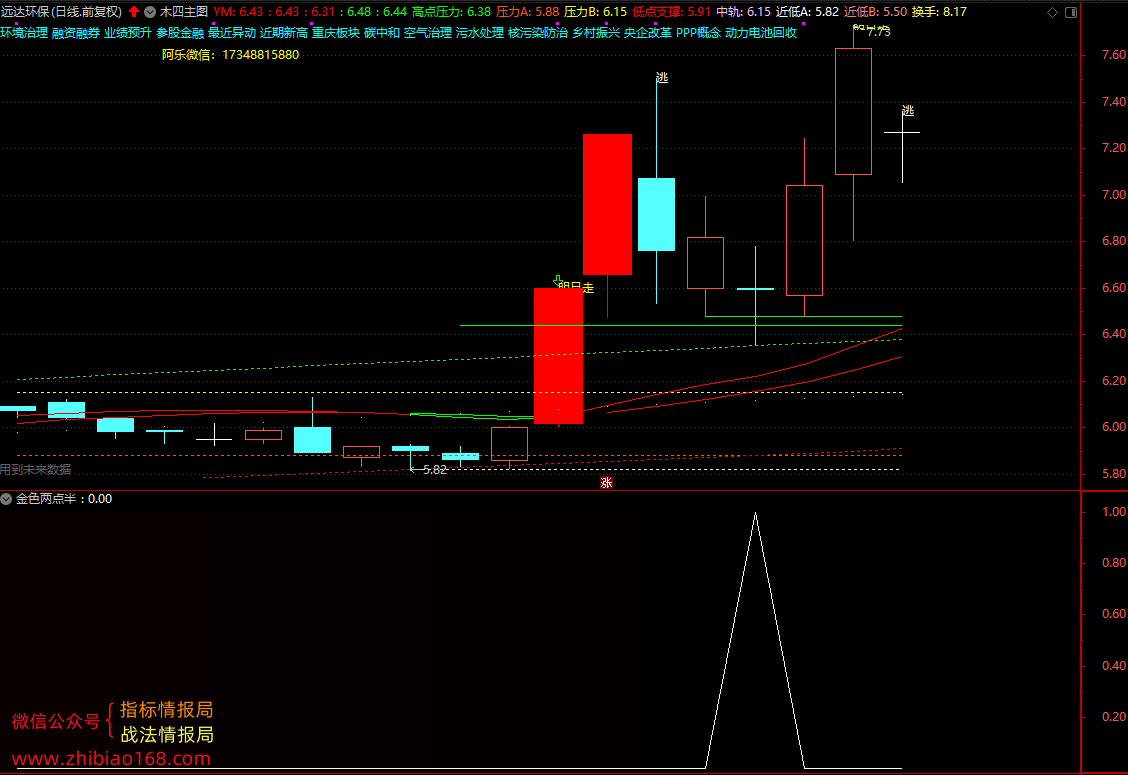This screenshot has height=775, width=1128.
Task: Select the 污水处理 tag
Action: [480, 33]
